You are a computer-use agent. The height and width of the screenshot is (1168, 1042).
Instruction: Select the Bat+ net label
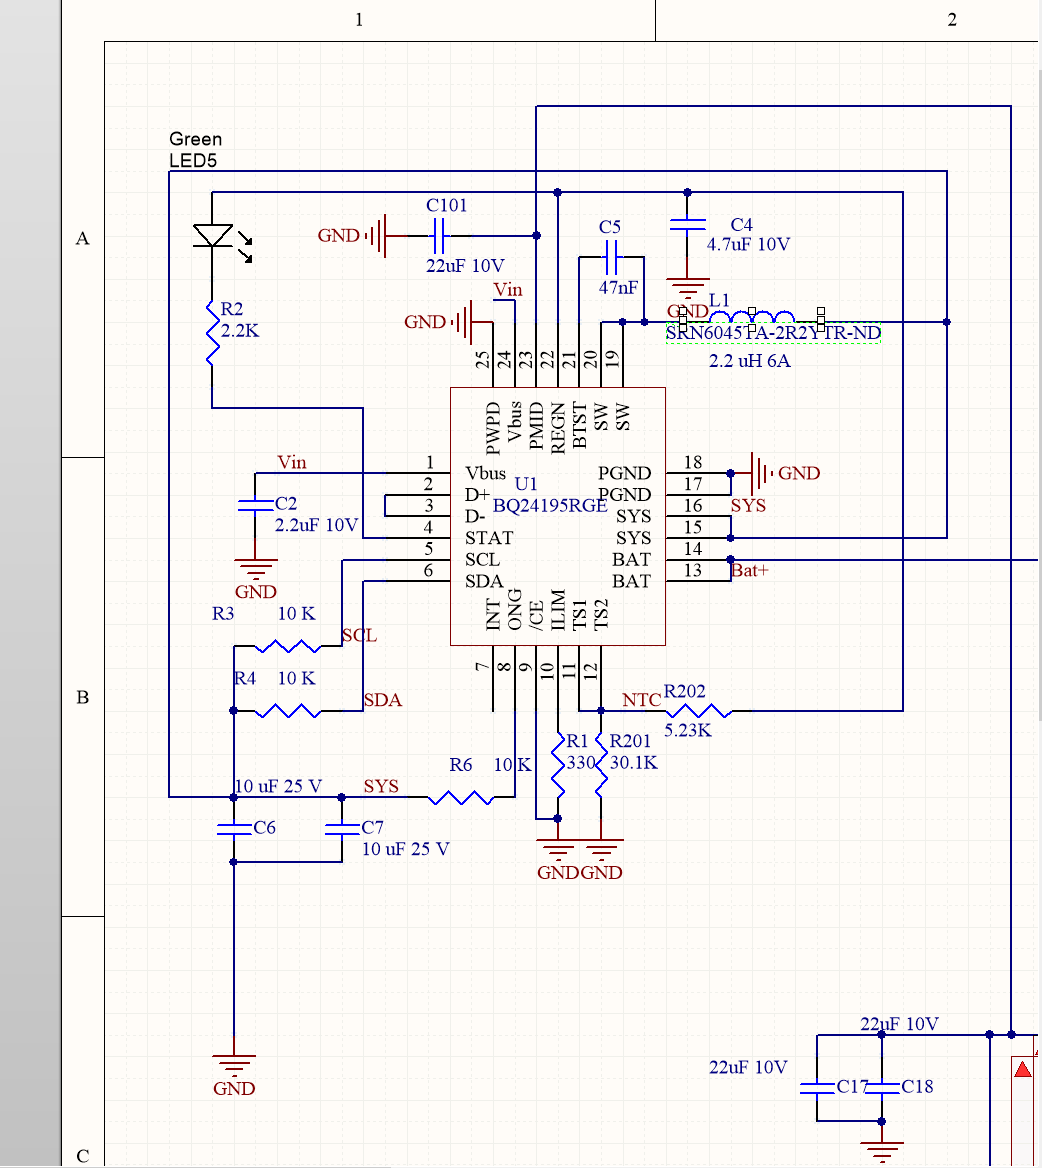[752, 570]
